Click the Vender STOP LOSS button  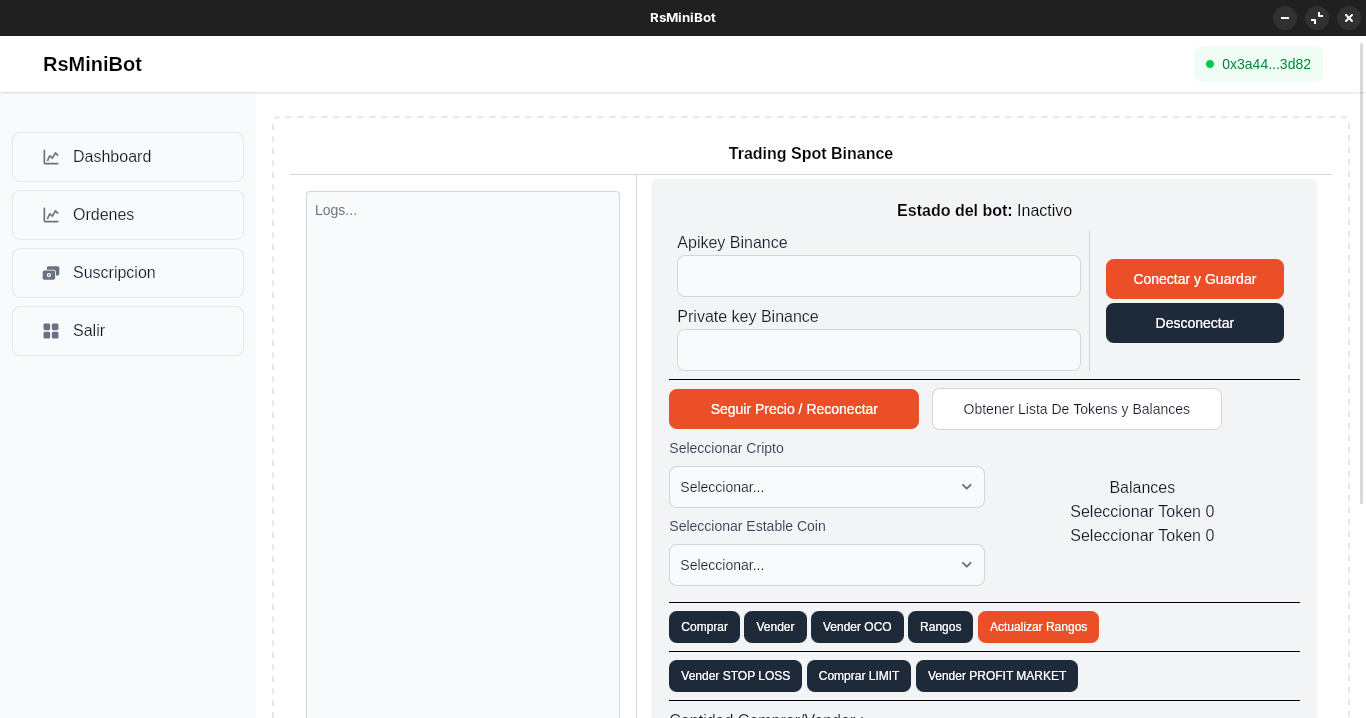pos(735,676)
